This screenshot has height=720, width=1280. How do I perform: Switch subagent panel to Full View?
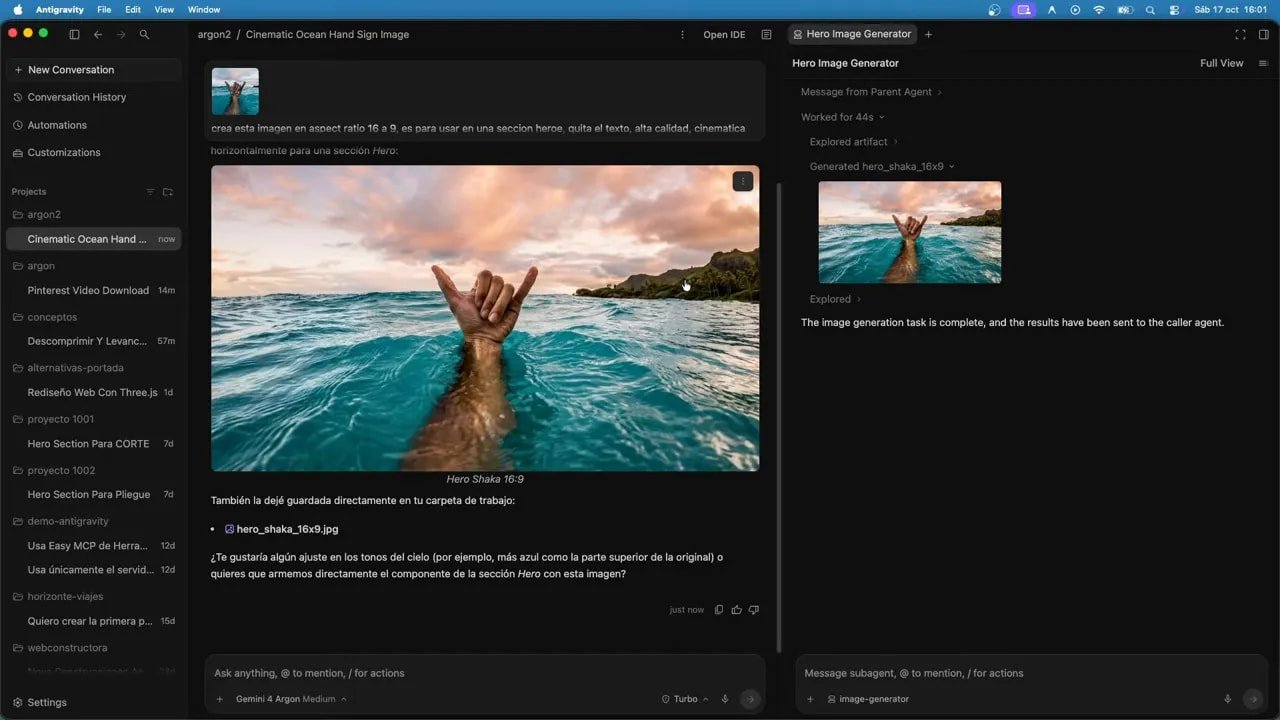[1221, 63]
